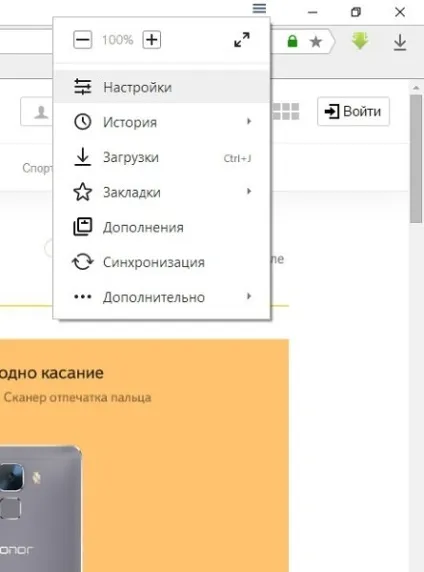Close the browser window
Image resolution: width=424 pixels, height=572 pixels.
click(400, 12)
